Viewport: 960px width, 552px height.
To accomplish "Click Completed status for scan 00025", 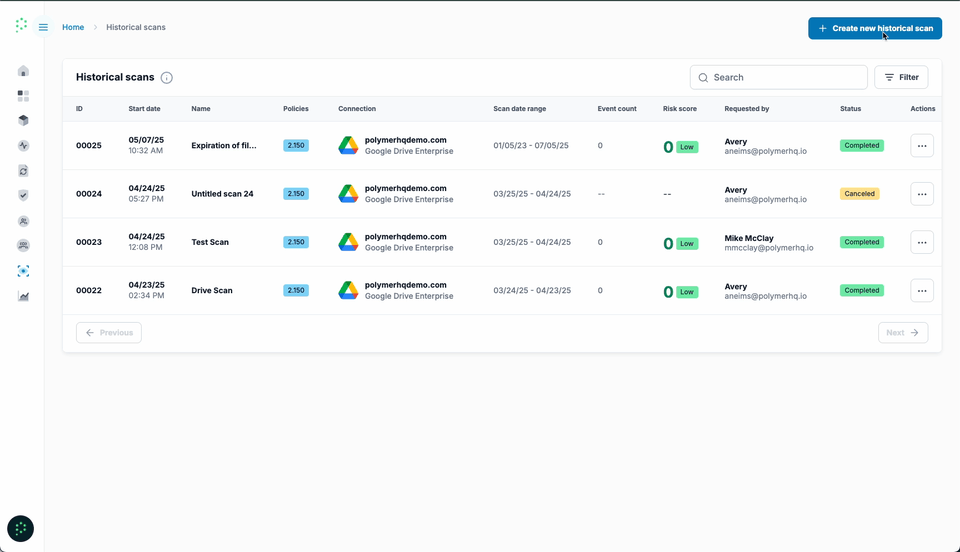I will coord(861,146).
